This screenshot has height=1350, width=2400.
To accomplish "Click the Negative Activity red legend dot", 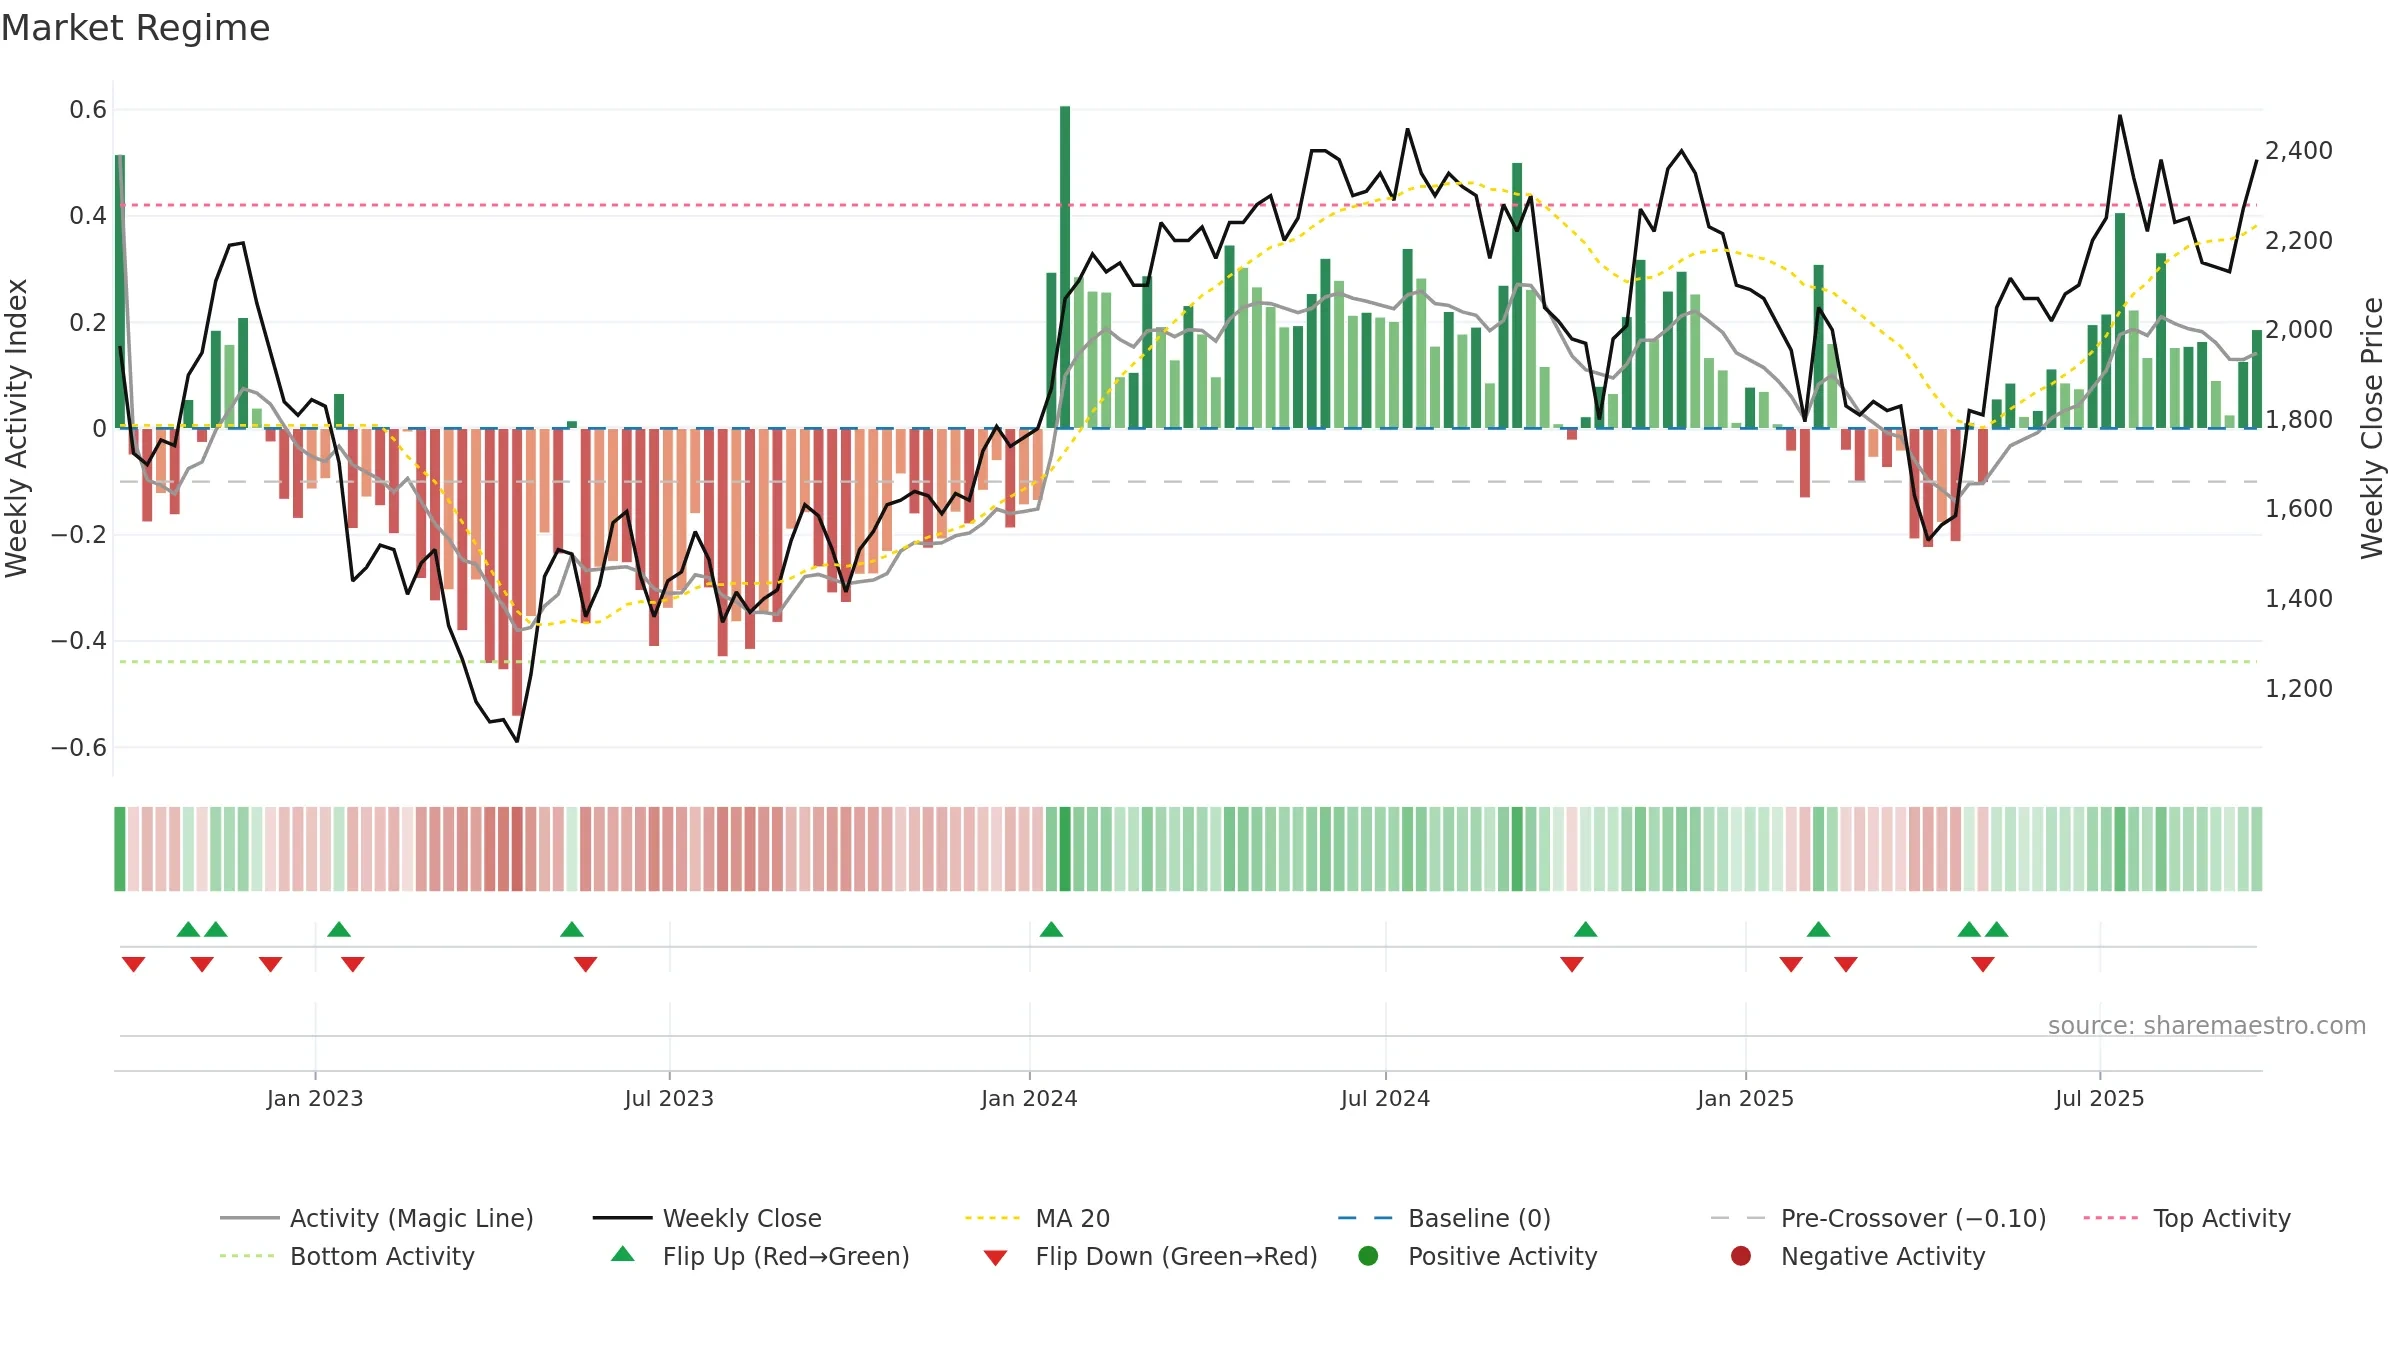I will [1741, 1256].
